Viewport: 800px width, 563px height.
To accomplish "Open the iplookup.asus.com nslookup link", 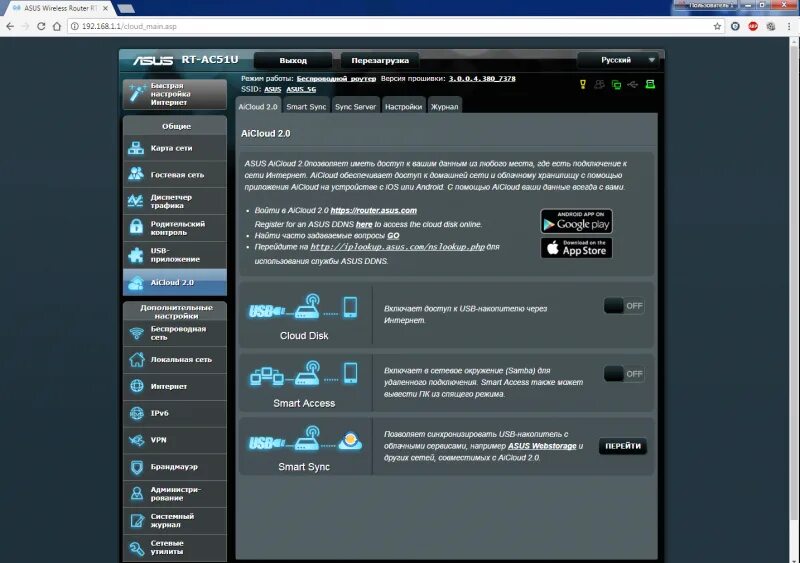I will [x=397, y=247].
